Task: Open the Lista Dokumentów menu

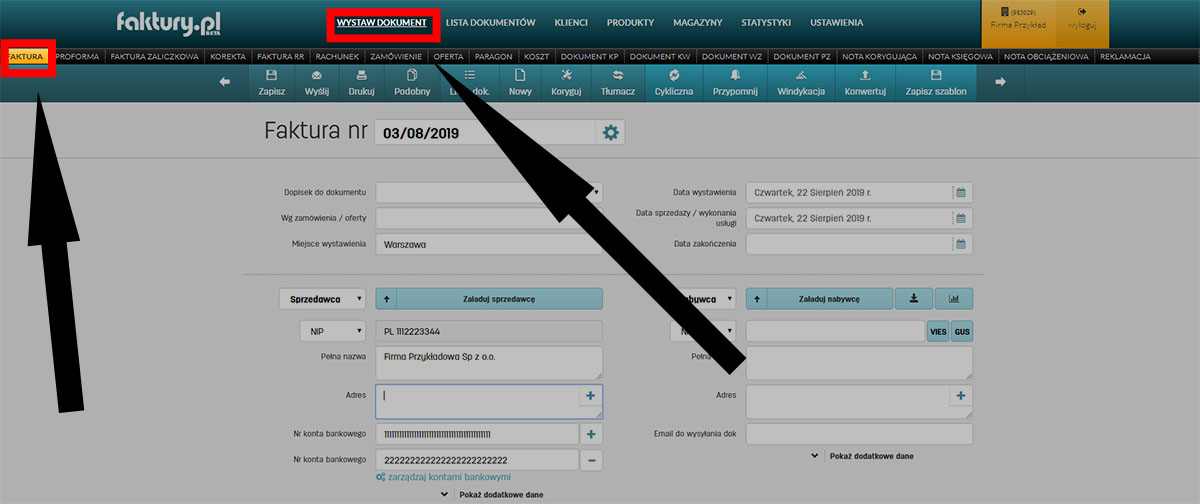Action: click(491, 22)
